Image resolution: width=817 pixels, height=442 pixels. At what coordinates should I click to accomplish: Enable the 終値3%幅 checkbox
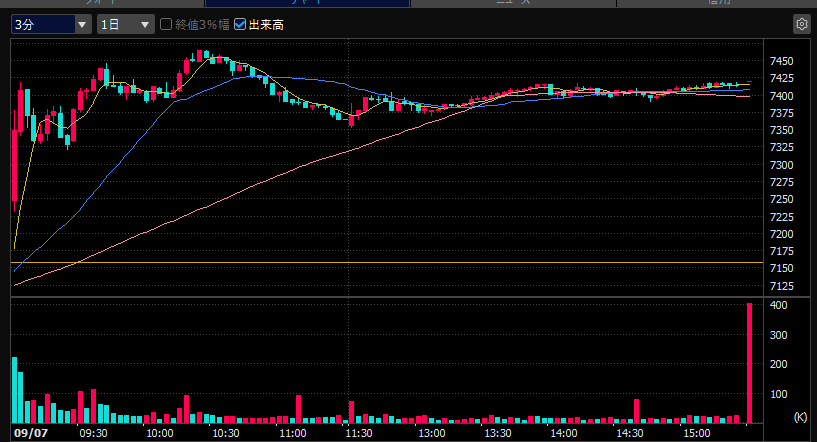click(166, 24)
